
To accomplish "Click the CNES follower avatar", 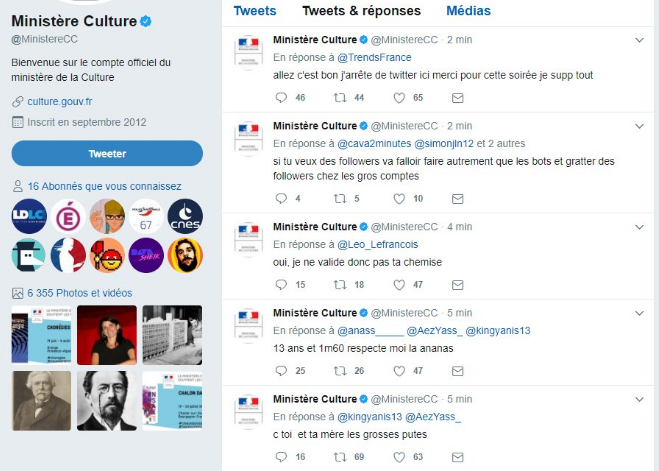I will [x=185, y=216].
